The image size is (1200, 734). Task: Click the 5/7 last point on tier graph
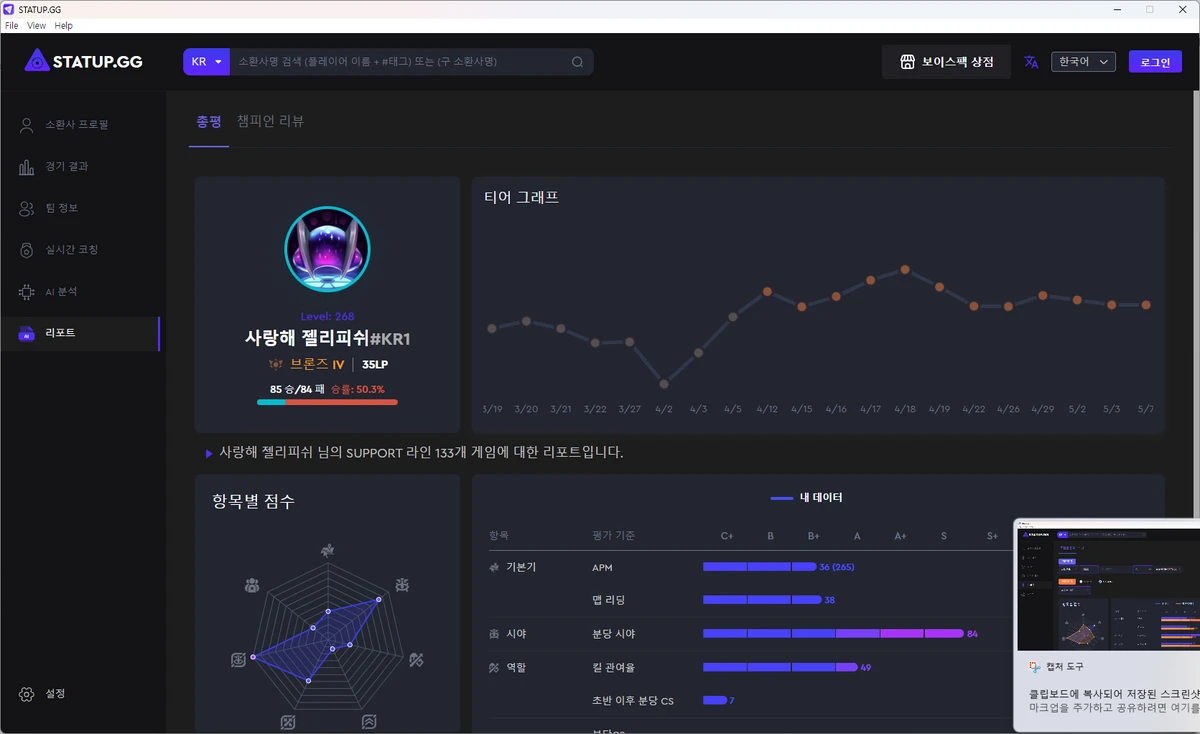(x=1146, y=305)
